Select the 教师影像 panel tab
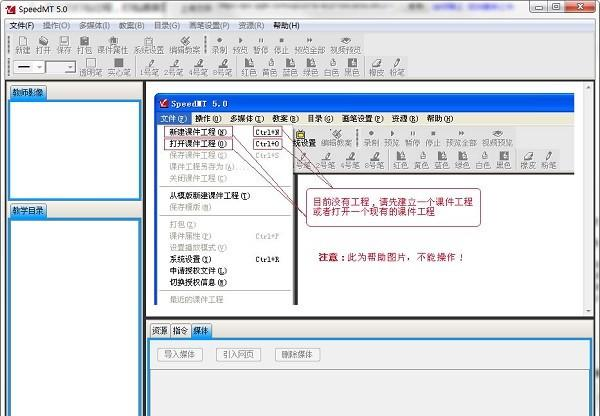Screen dimensions: 600x416 point(28,93)
